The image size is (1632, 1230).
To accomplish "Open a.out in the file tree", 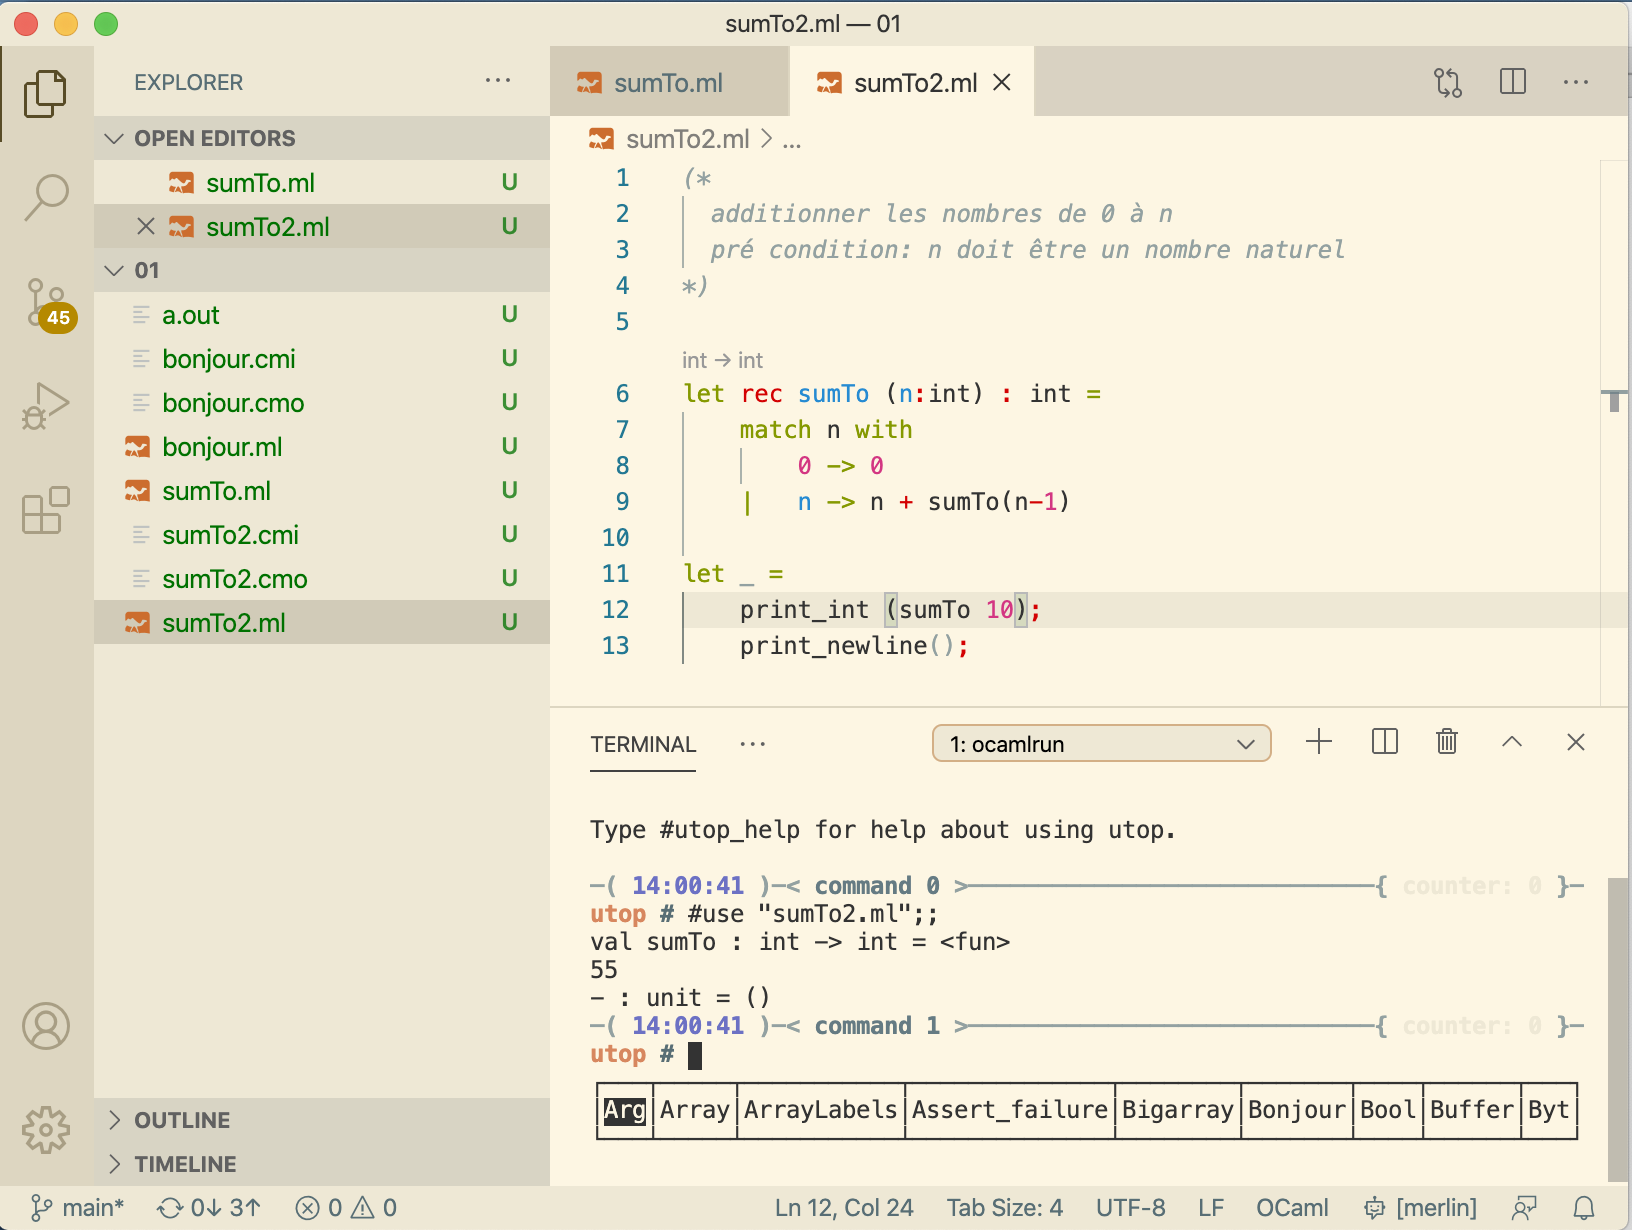I will [322, 315].
